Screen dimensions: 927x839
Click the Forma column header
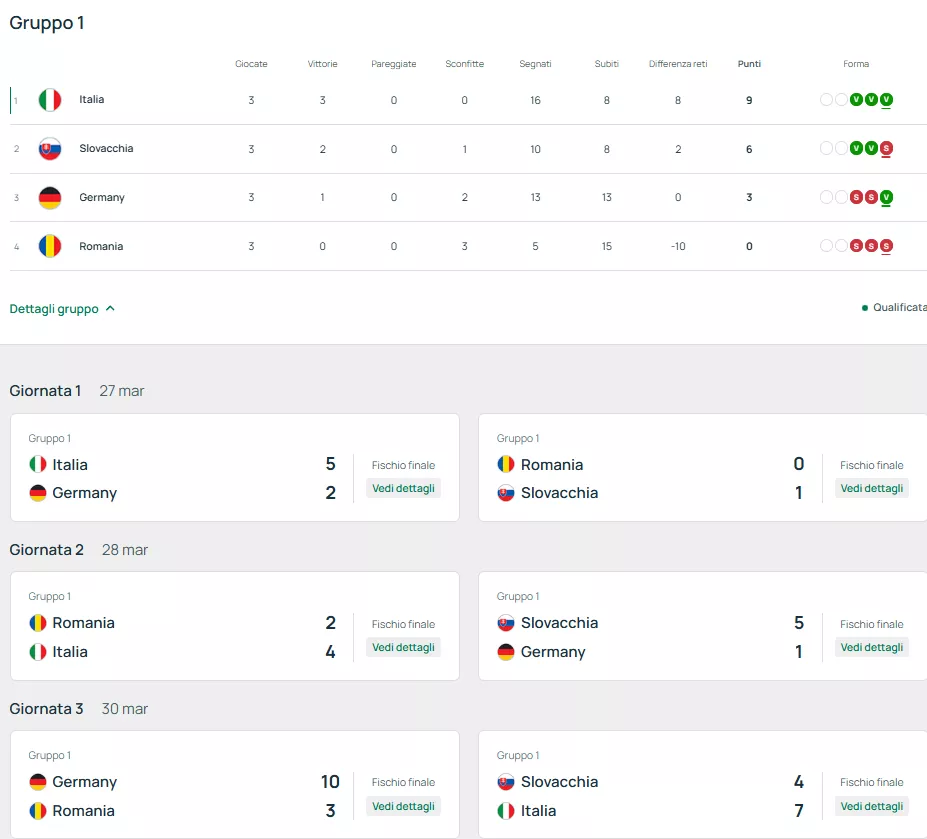856,64
